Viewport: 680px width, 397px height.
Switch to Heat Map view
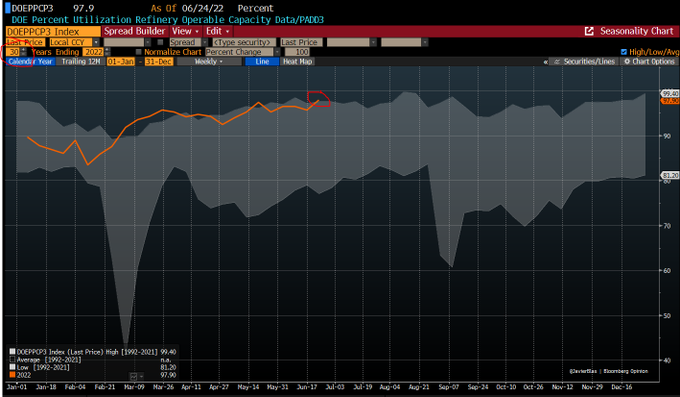[298, 62]
